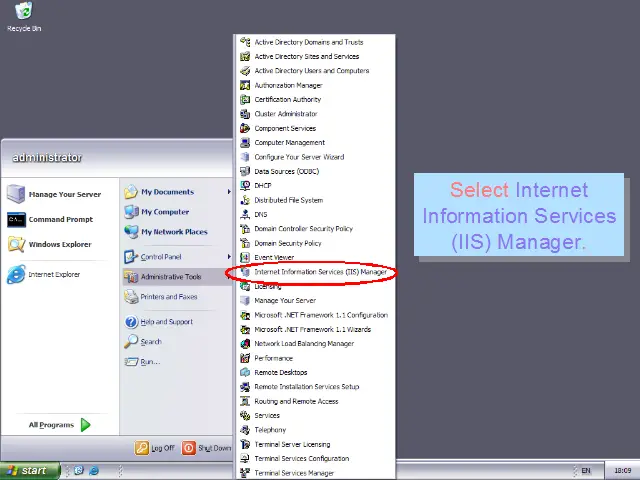640x480 pixels.
Task: Click the Remote Desktops icon
Action: pos(245,372)
